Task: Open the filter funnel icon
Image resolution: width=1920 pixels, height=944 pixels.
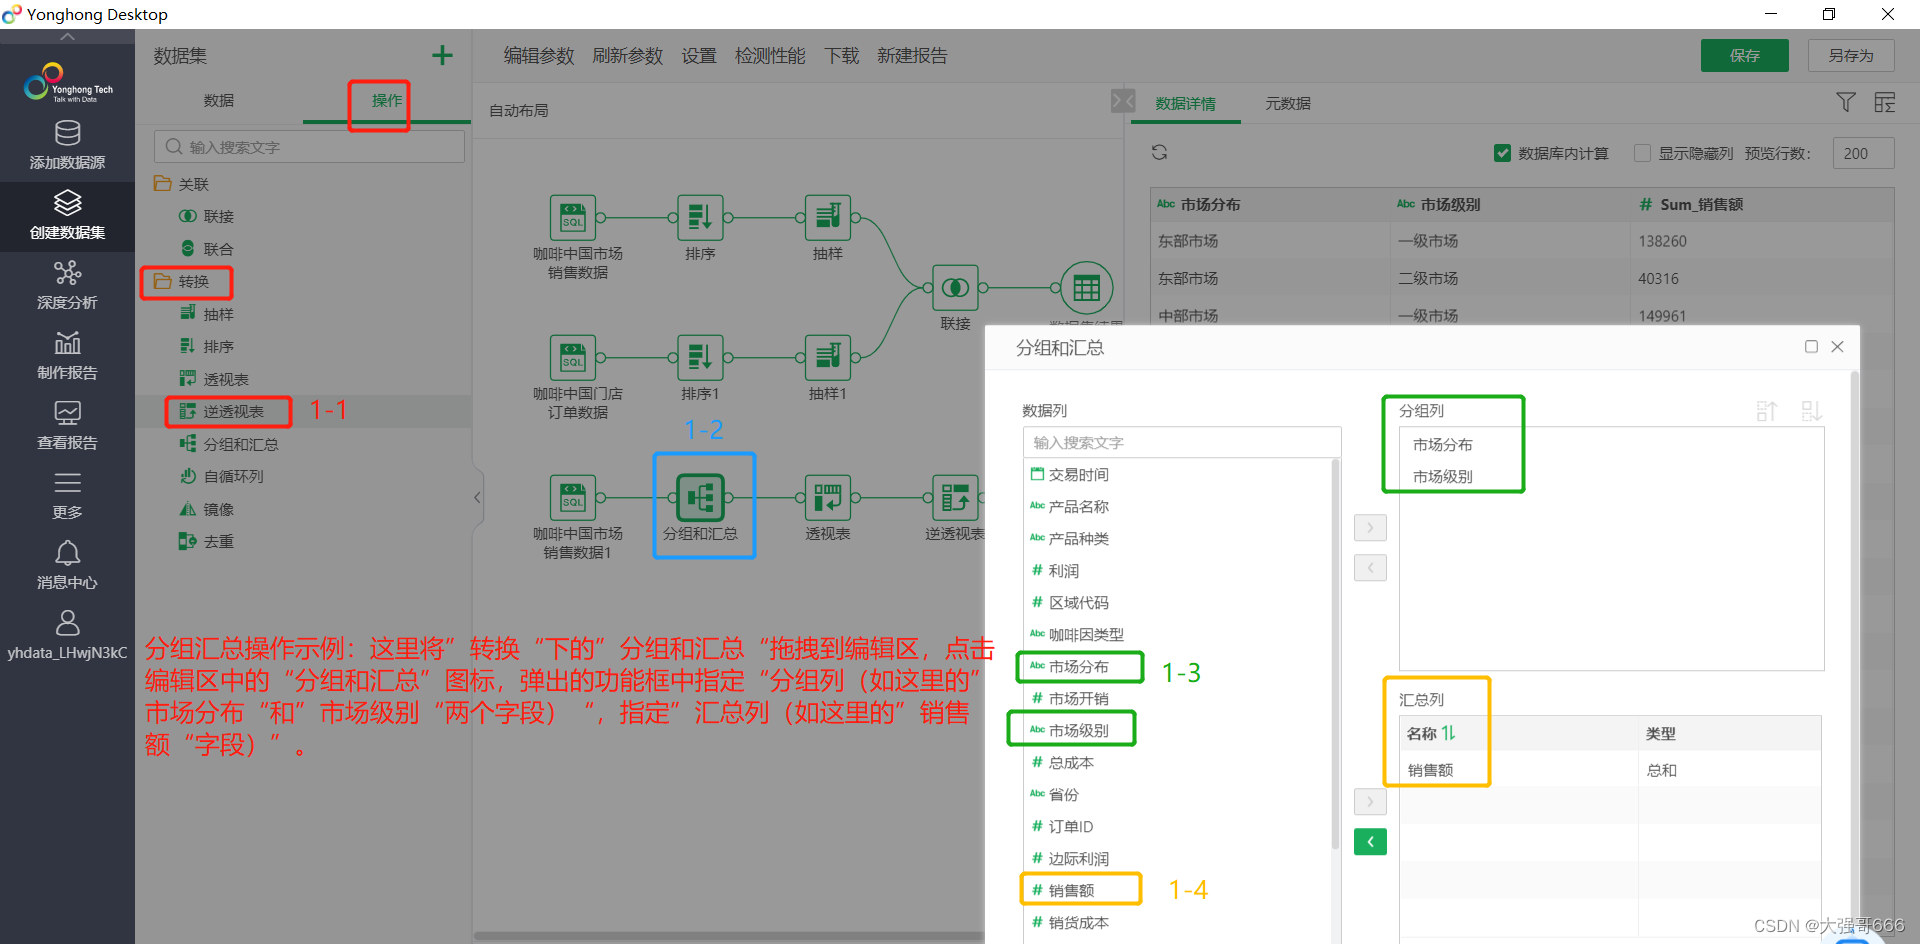Action: click(x=1846, y=102)
